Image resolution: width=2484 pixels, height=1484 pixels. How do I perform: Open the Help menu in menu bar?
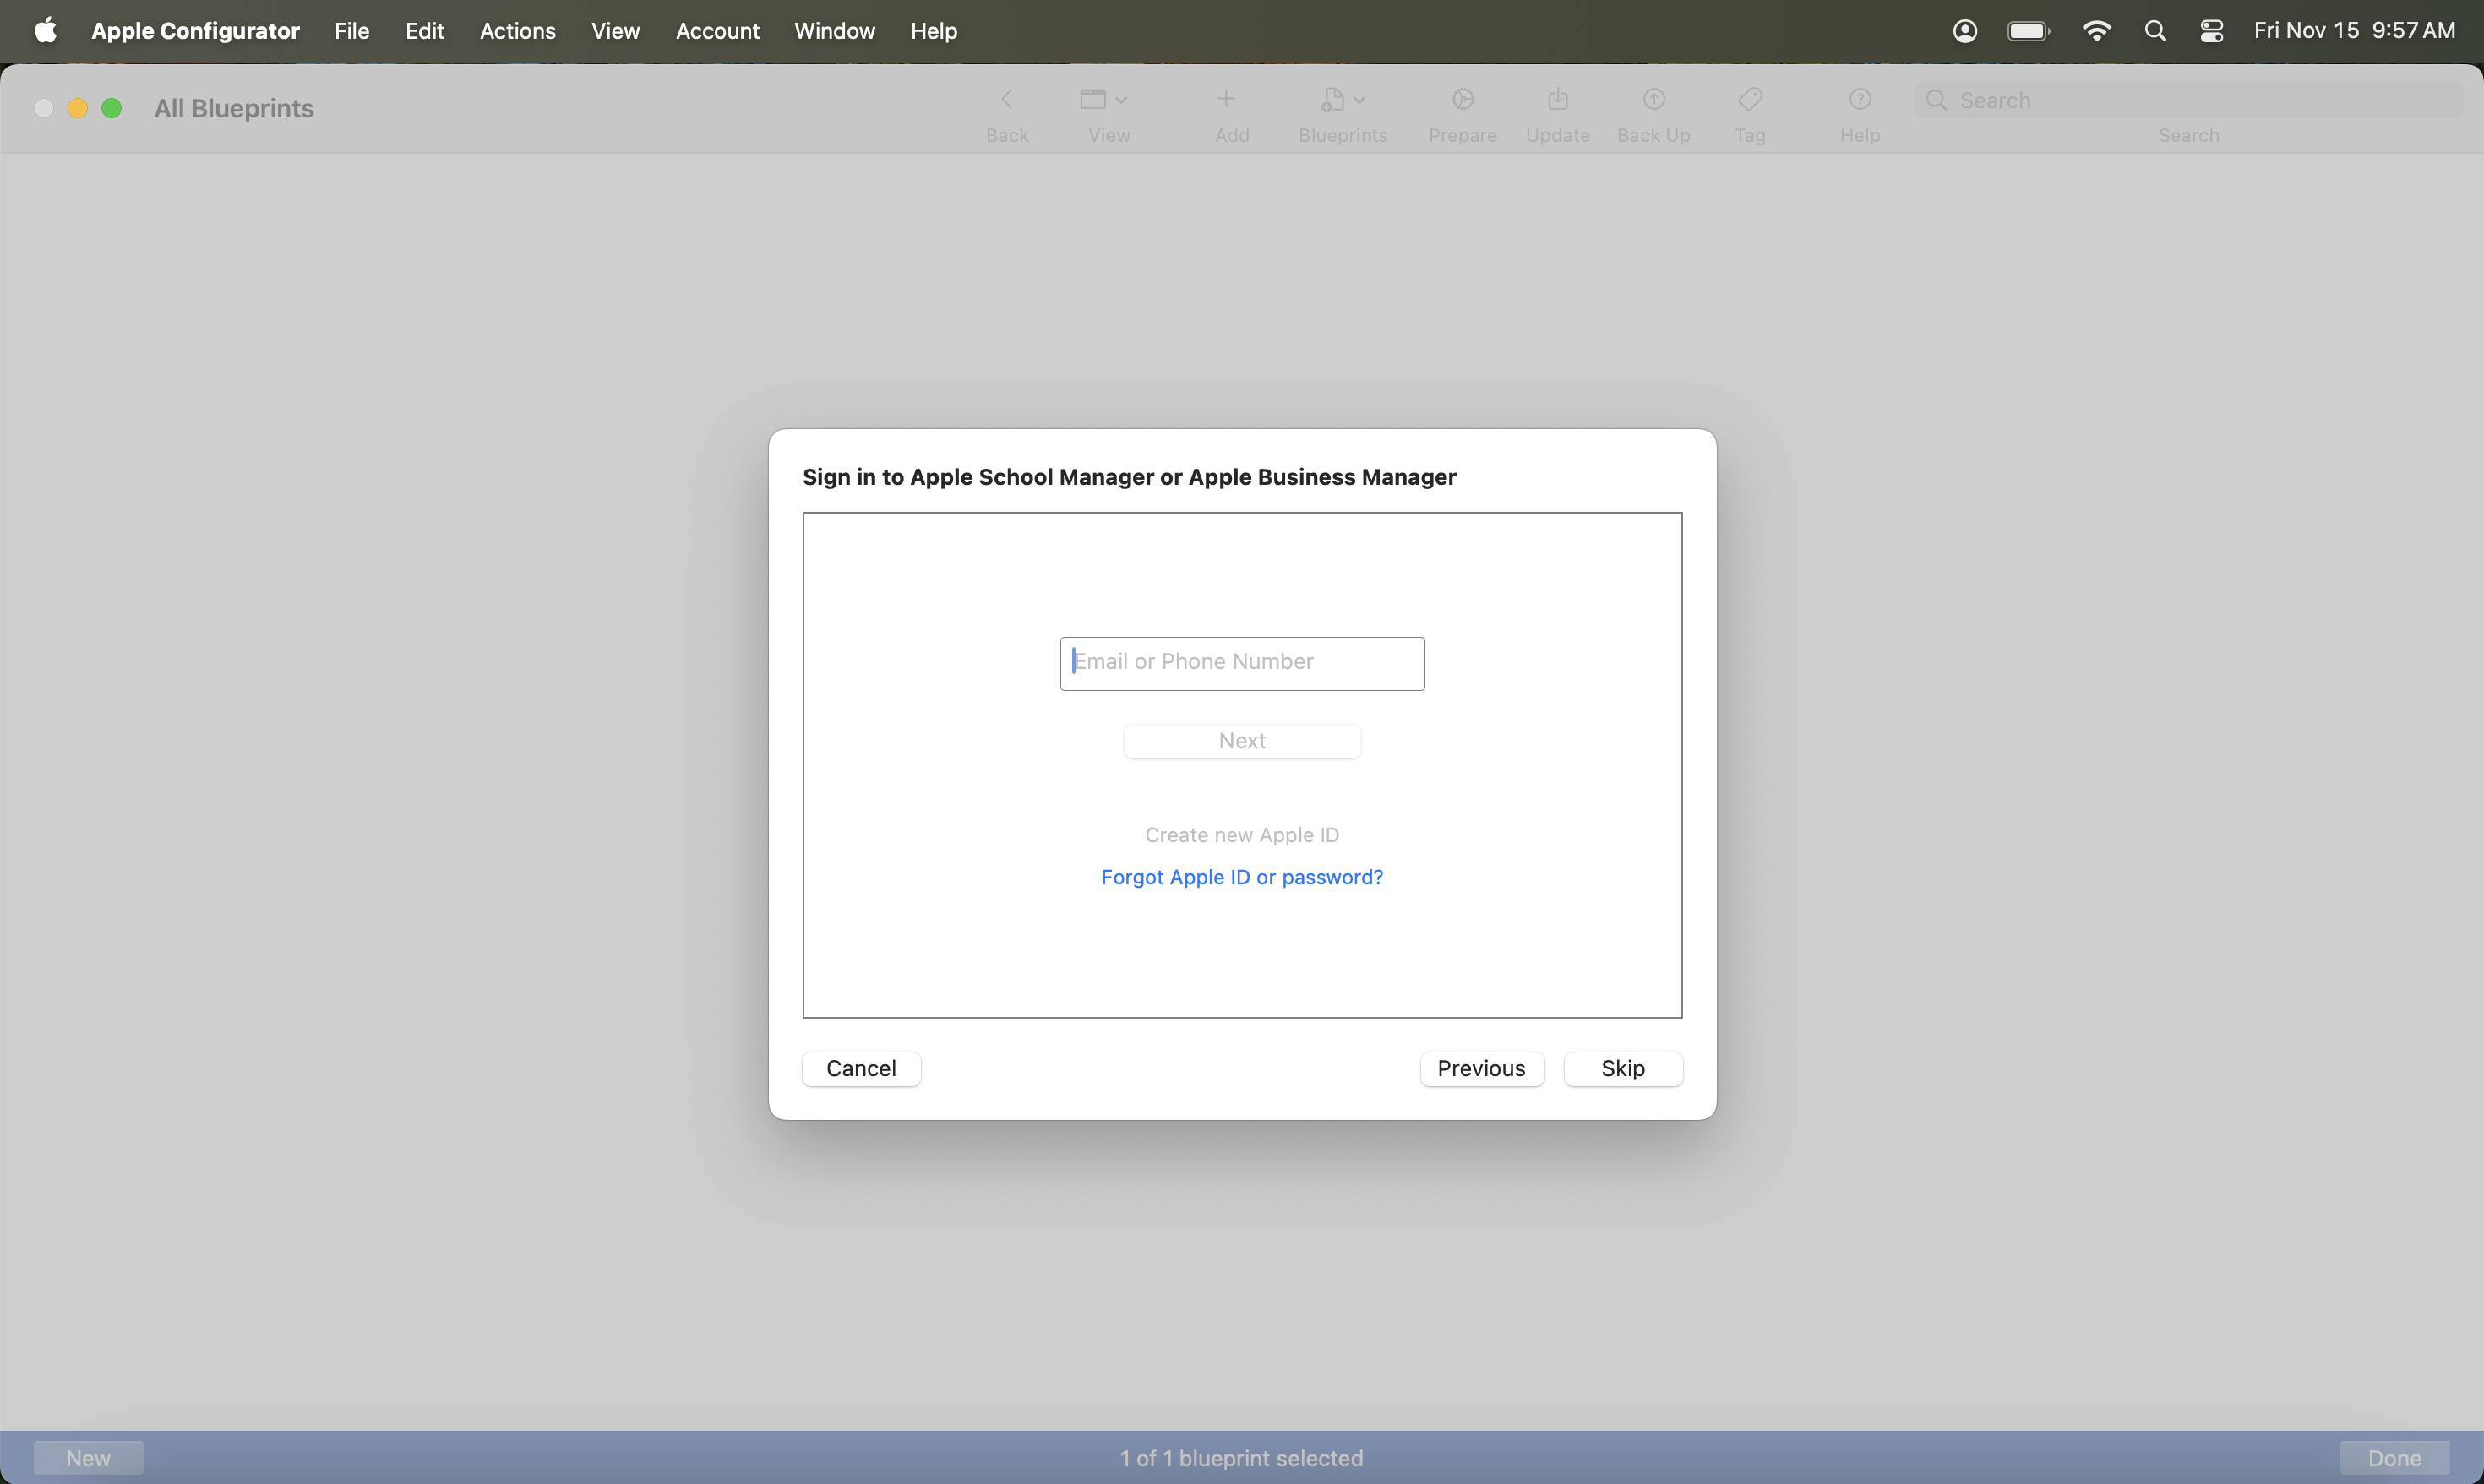(934, 31)
